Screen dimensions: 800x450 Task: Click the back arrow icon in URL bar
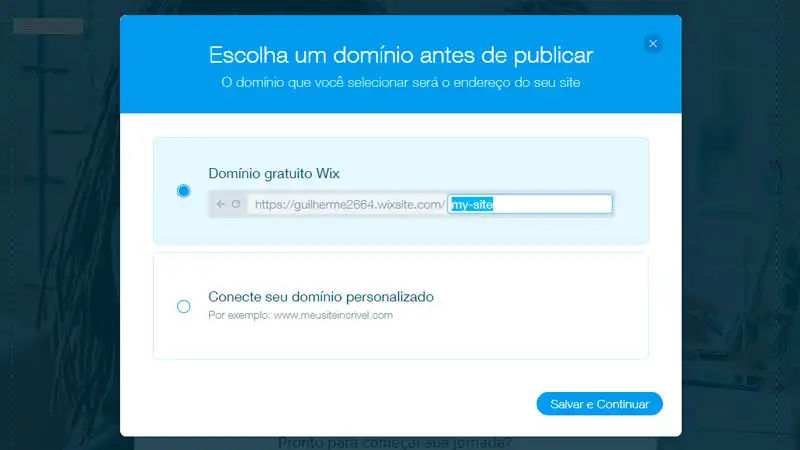point(220,204)
